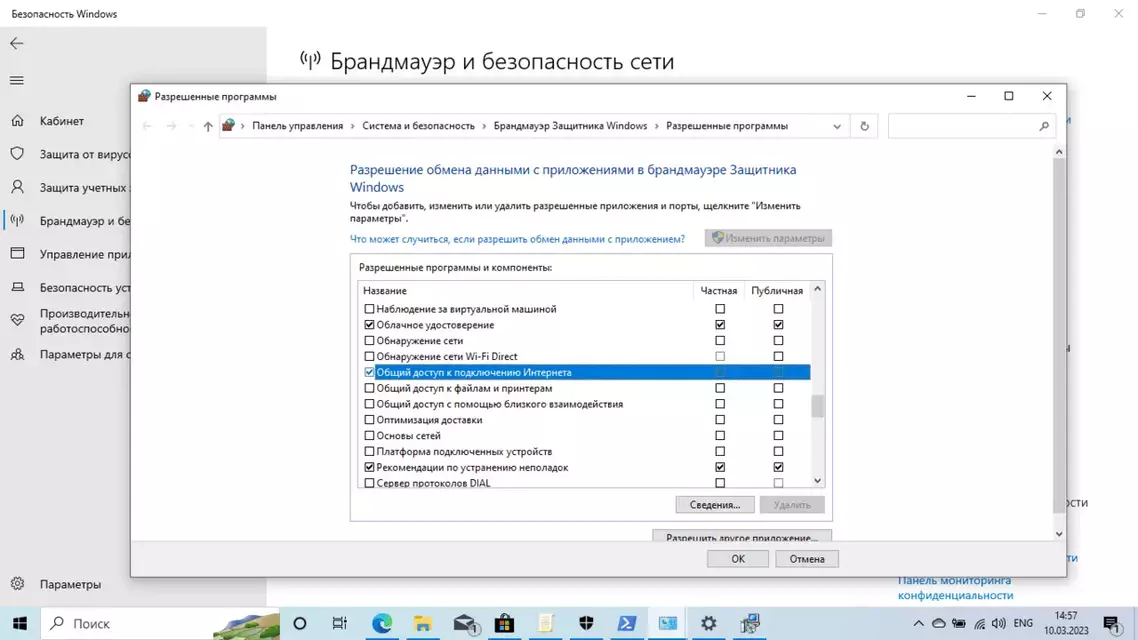Image resolution: width=1138 pixels, height=640 pixels.
Task: Open Microsoft Store from taskbar
Action: coord(504,623)
